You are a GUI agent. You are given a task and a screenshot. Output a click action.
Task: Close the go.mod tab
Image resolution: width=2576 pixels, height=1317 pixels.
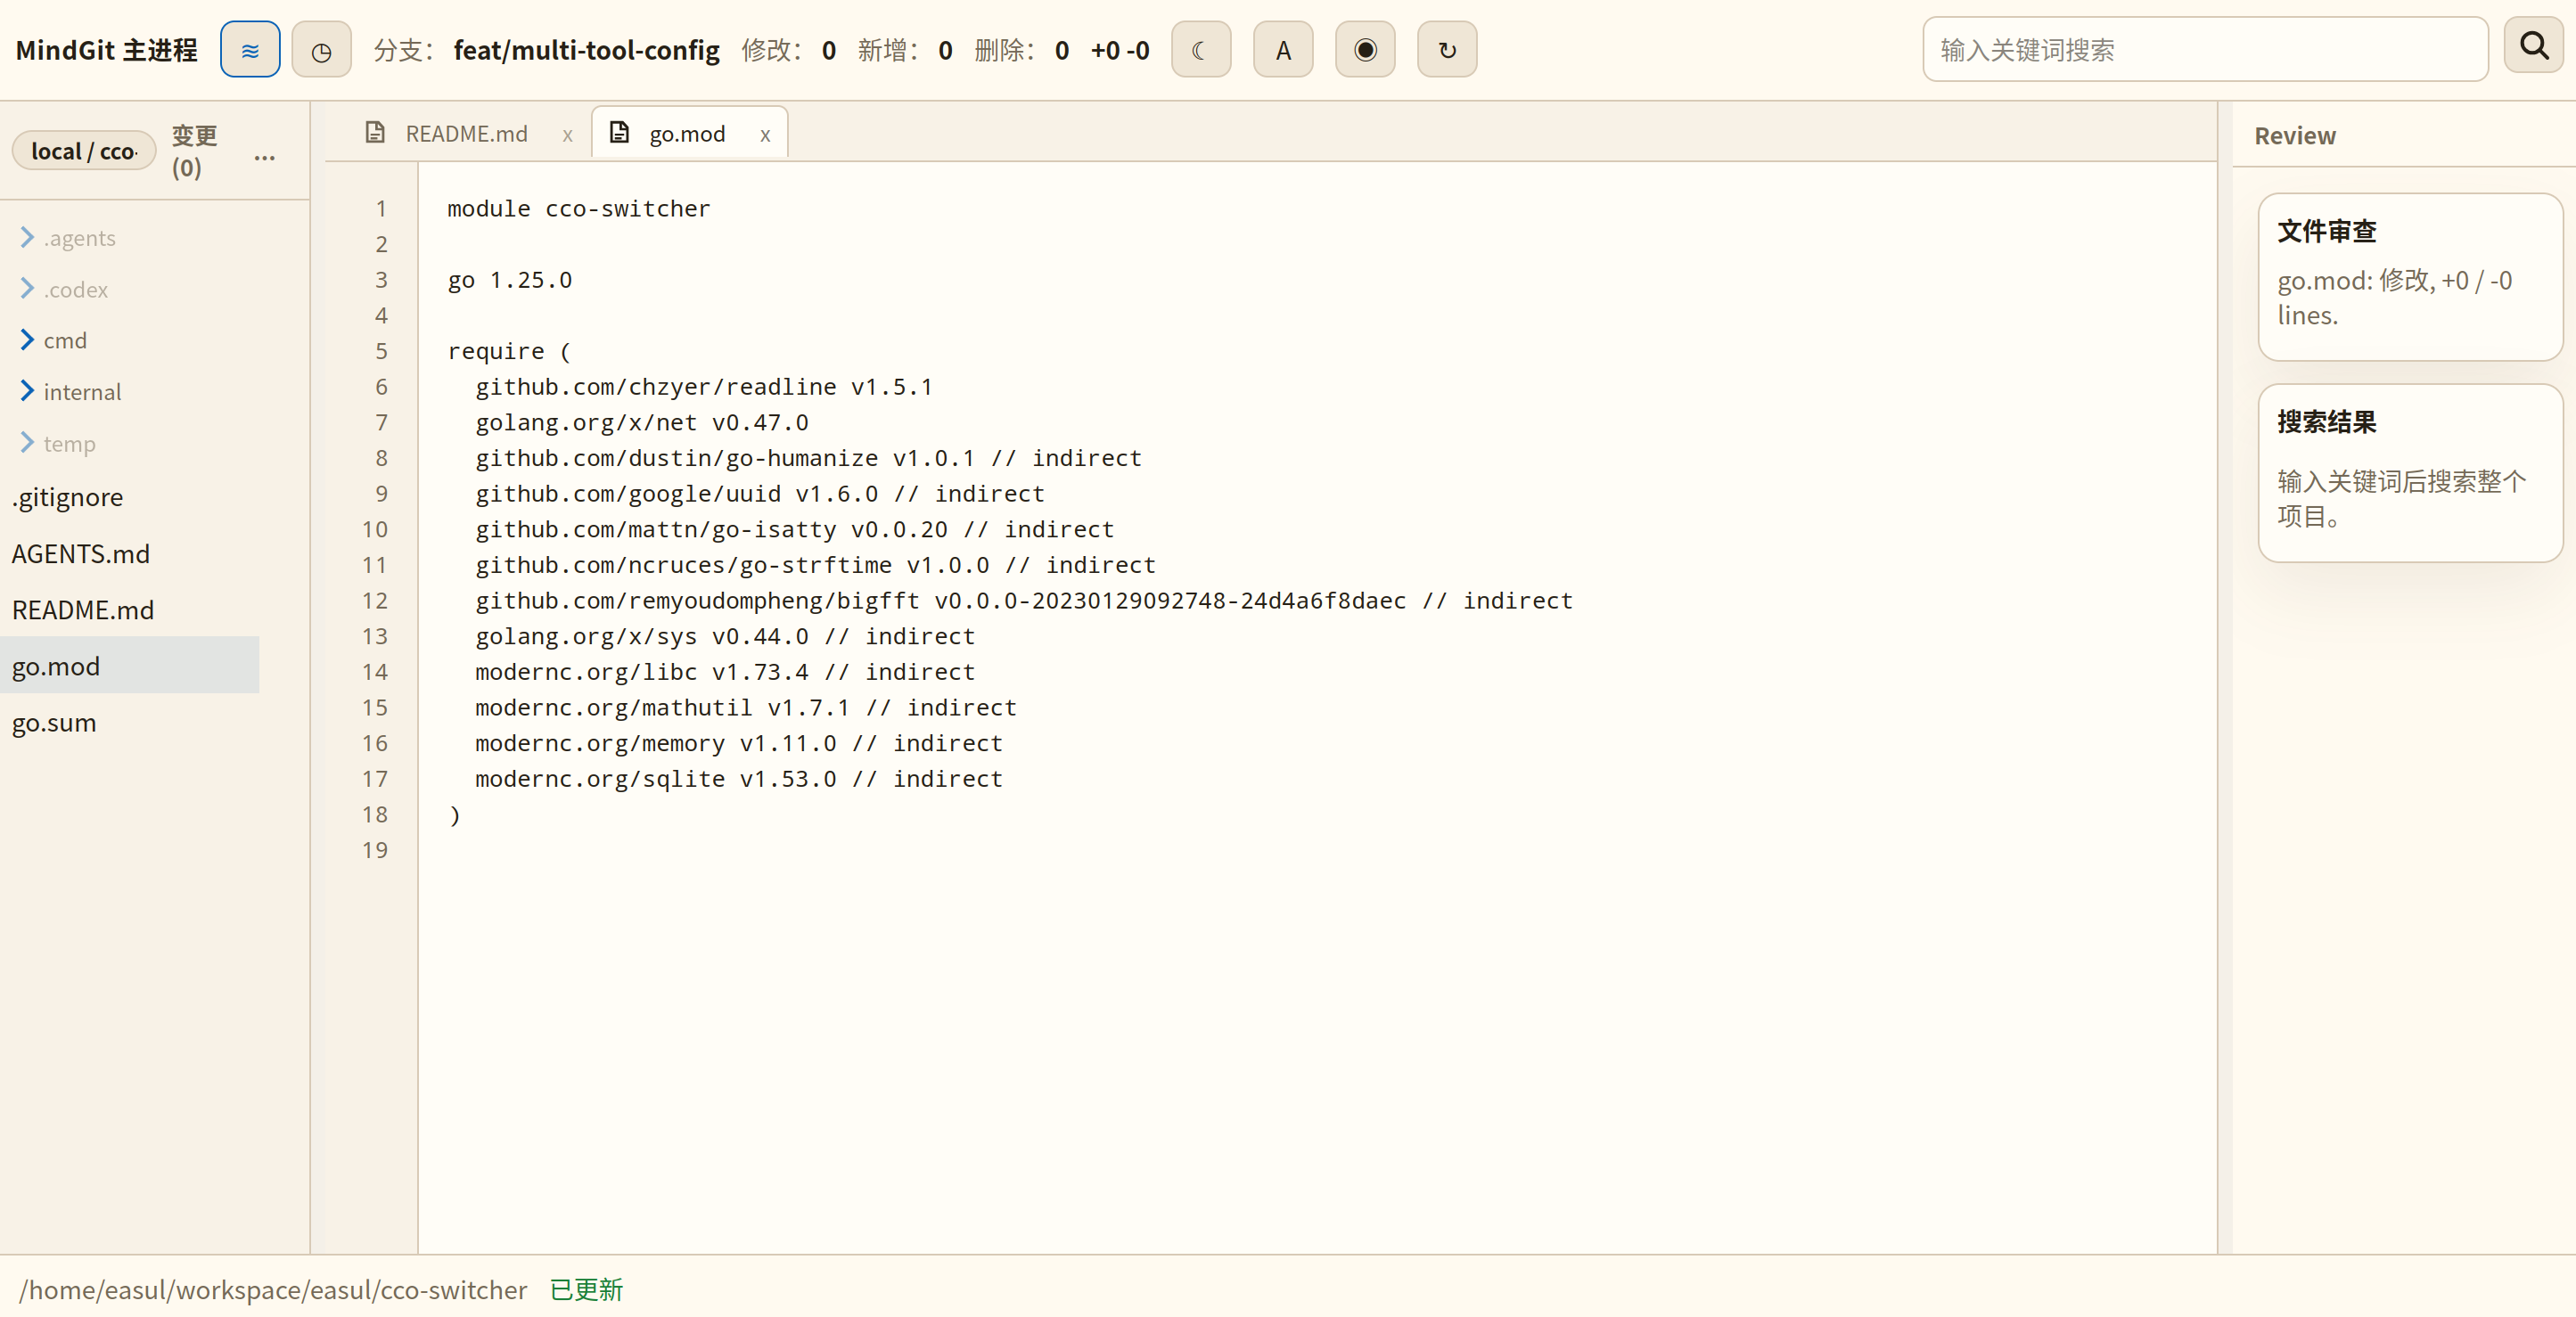[x=765, y=135]
